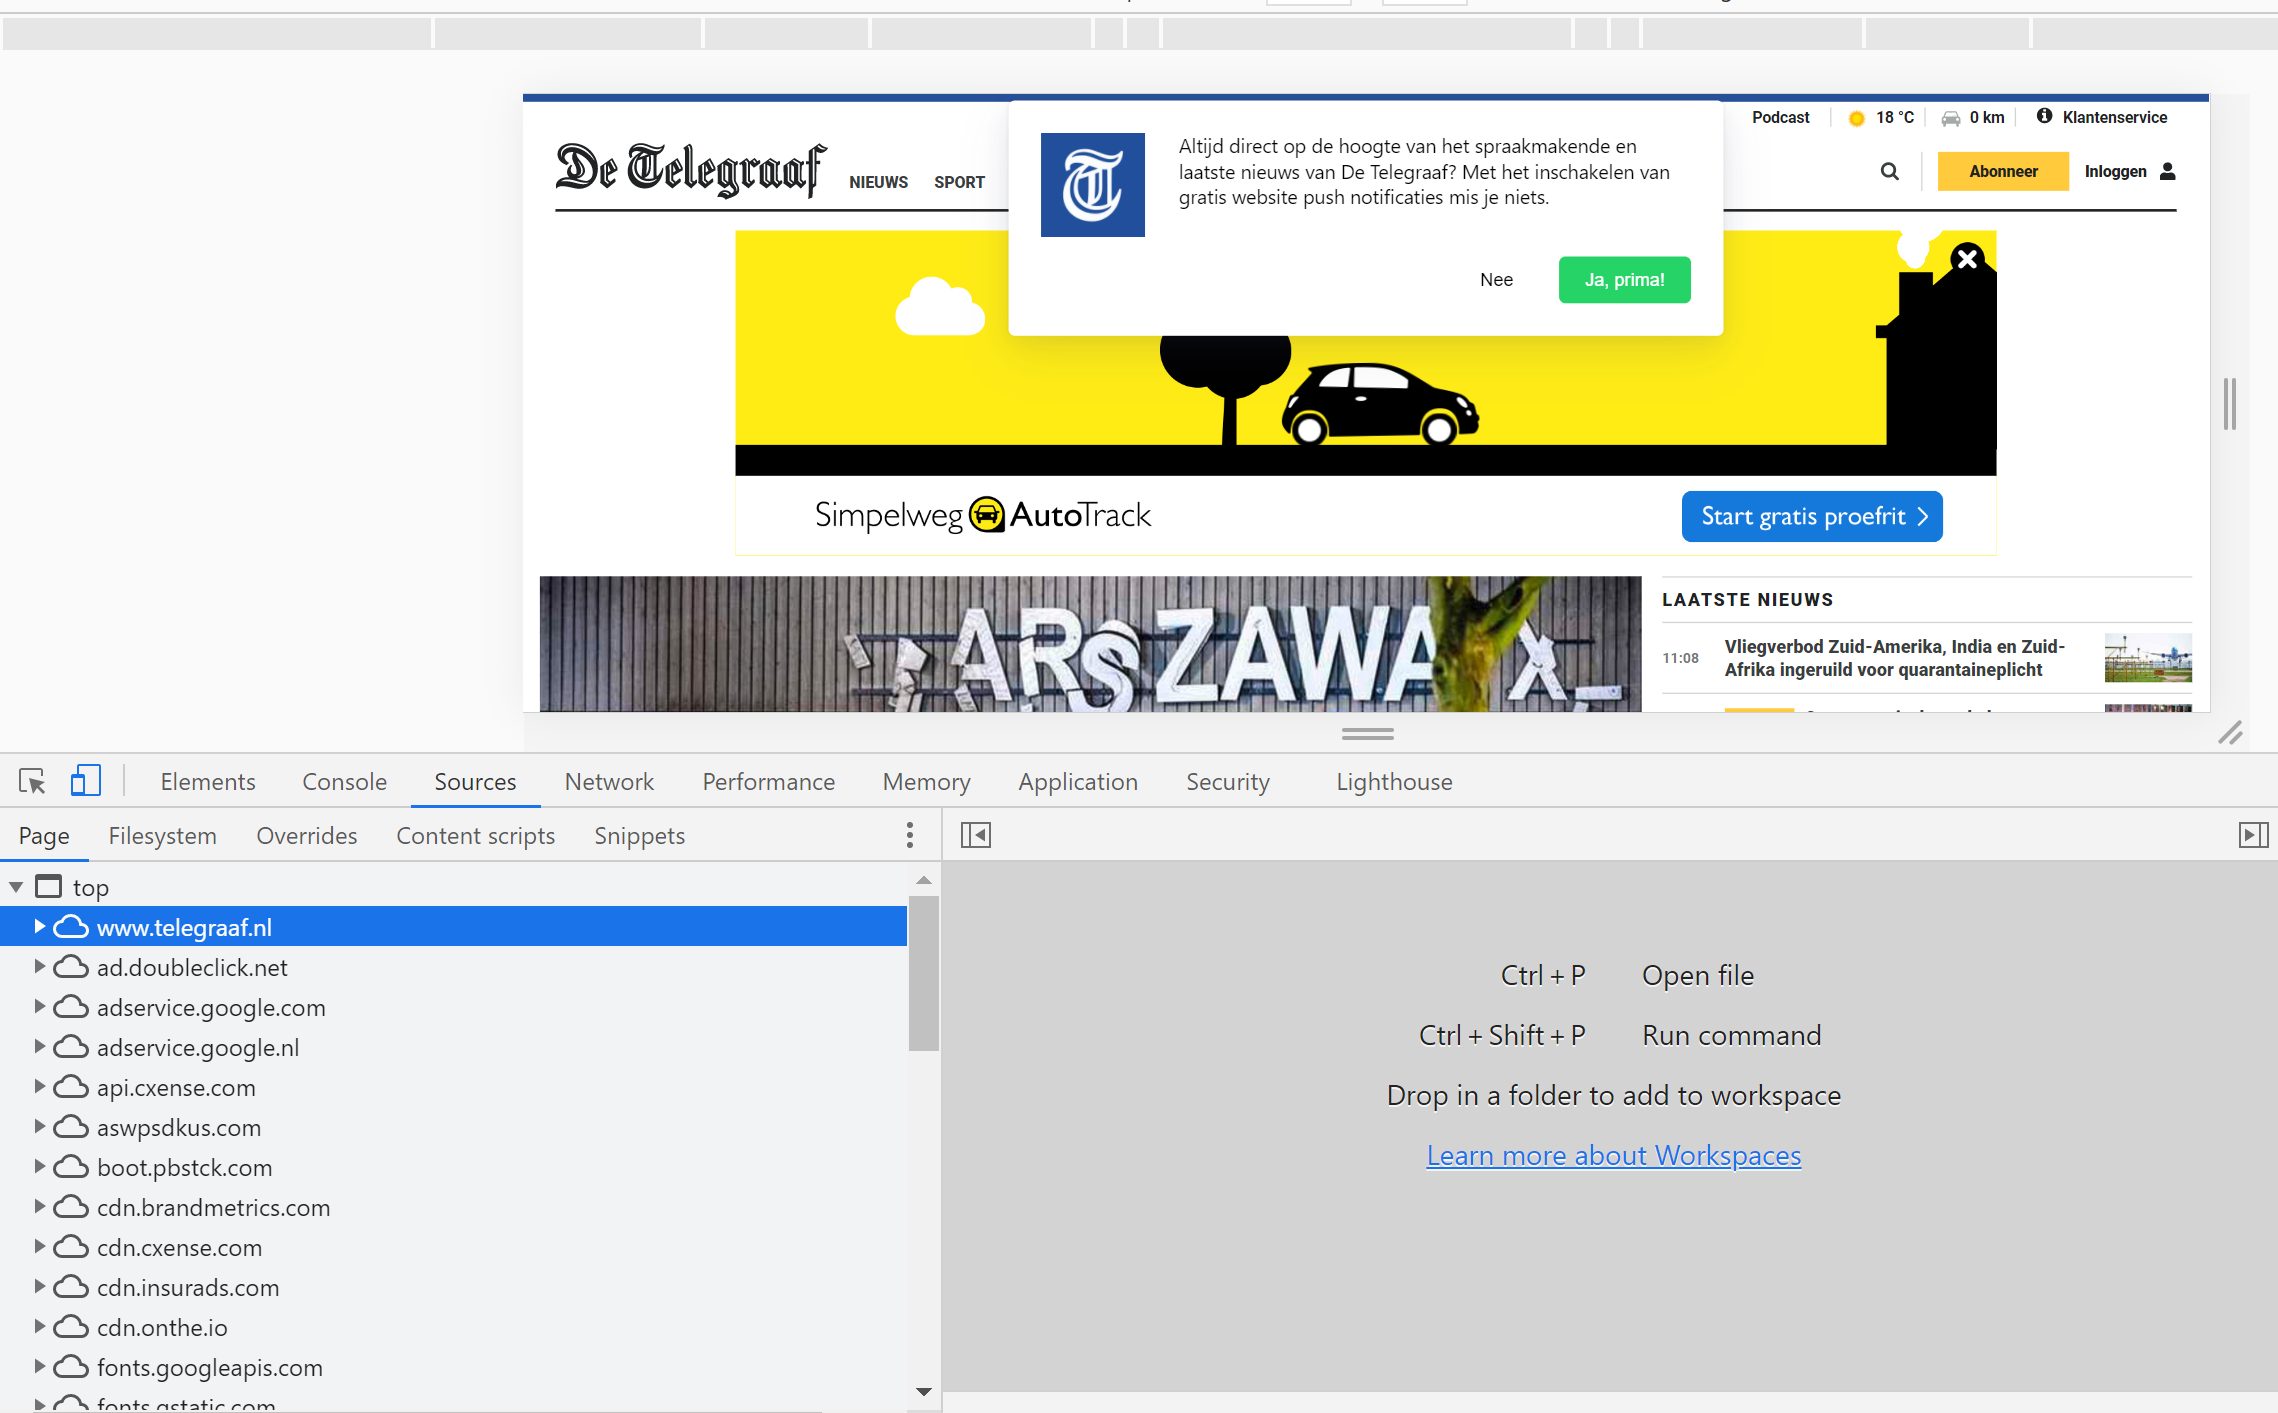The image size is (2278, 1413).
Task: Switch to the Overrides subtab
Action: point(306,836)
